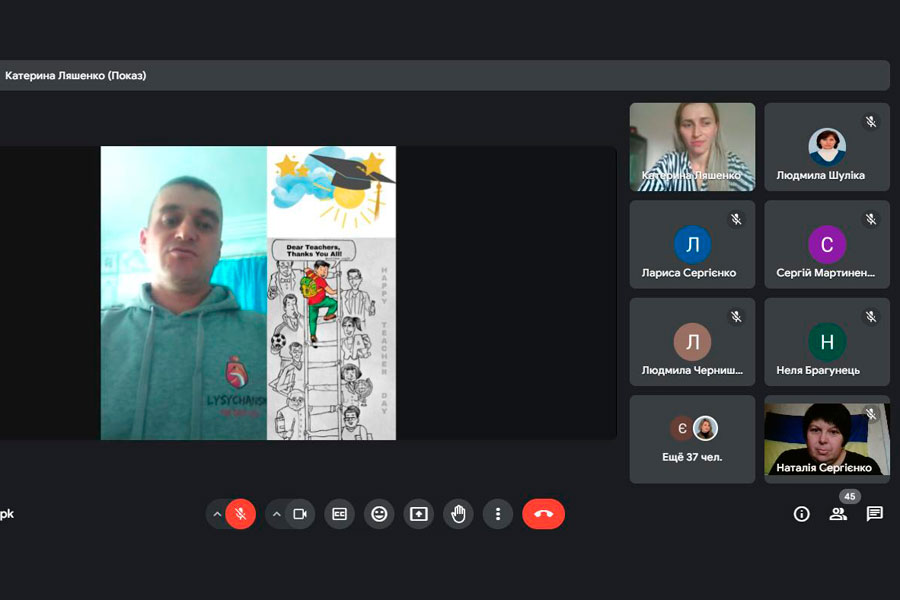
Task: Click muted mic icon on Сергій Мартинен... tile
Action: (871, 219)
